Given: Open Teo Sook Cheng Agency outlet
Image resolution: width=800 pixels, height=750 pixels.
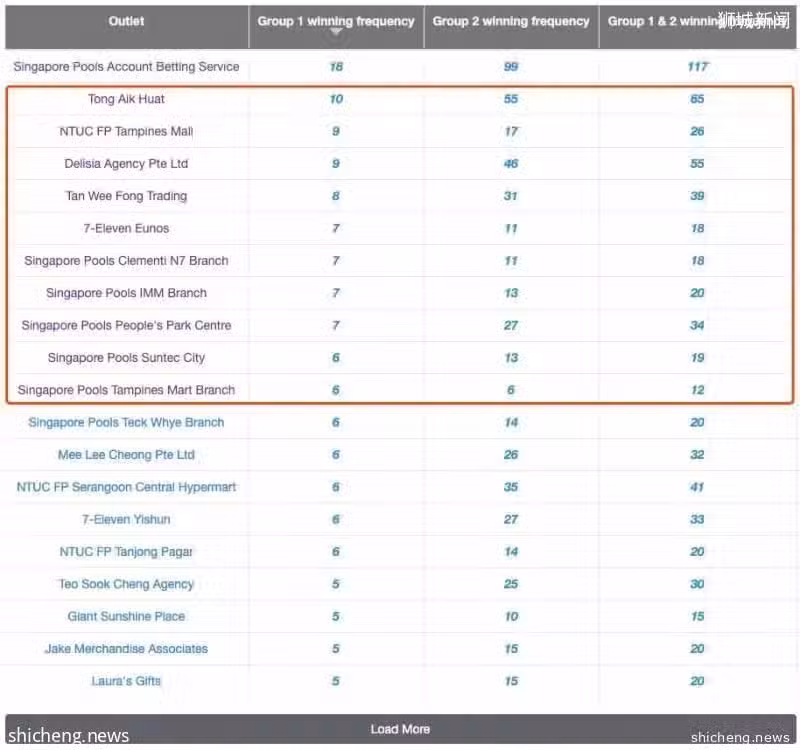Looking at the screenshot, I should [x=127, y=584].
